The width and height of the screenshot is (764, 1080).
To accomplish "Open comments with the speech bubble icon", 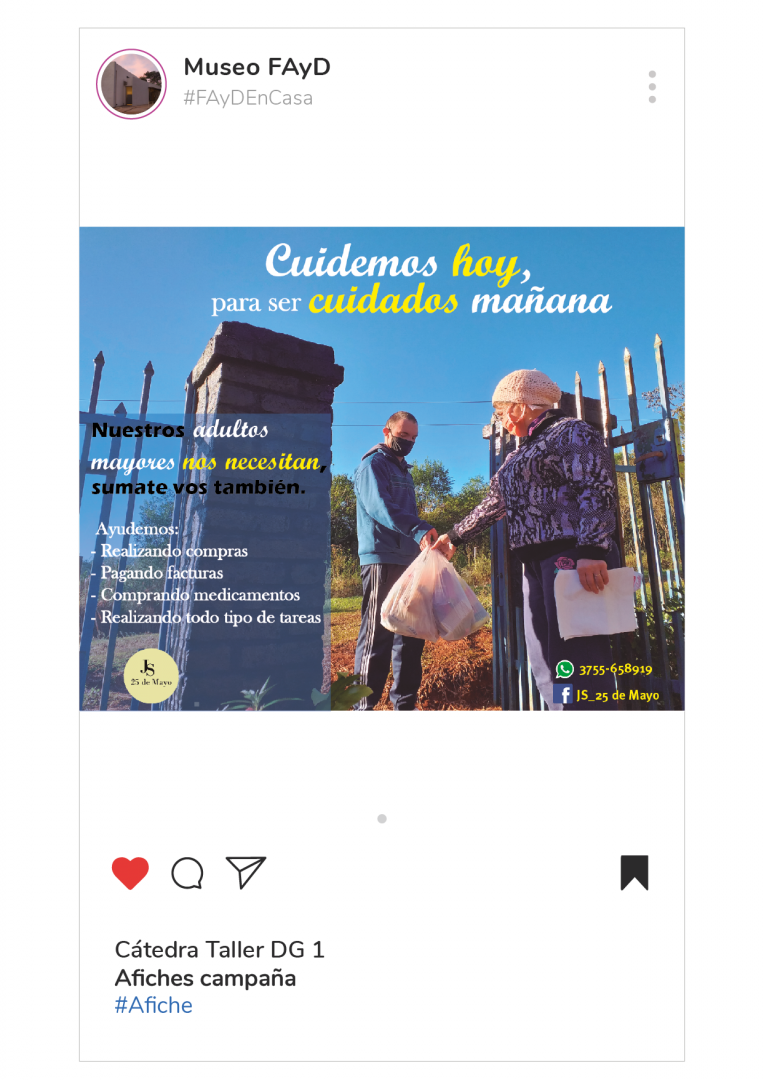I will tap(187, 873).
